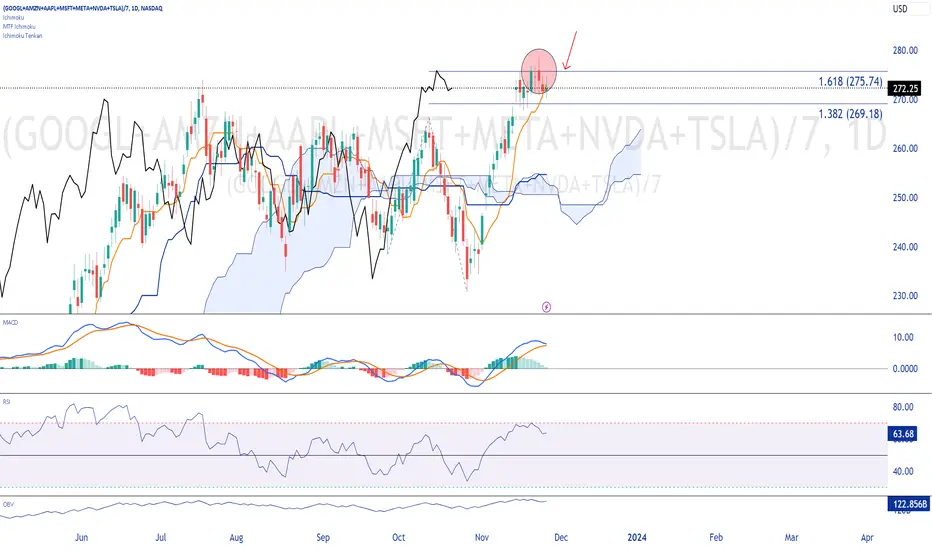Click the current price label 272.25

(x=905, y=89)
